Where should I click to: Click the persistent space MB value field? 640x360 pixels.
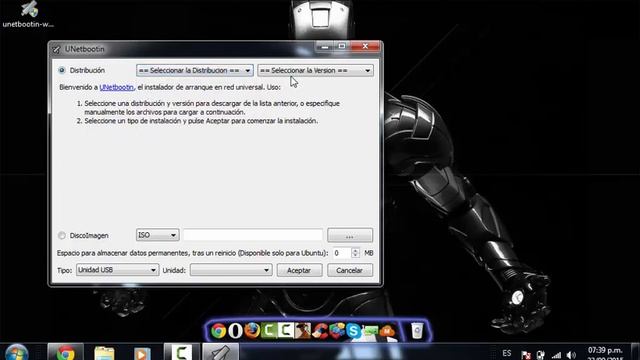[x=342, y=253]
